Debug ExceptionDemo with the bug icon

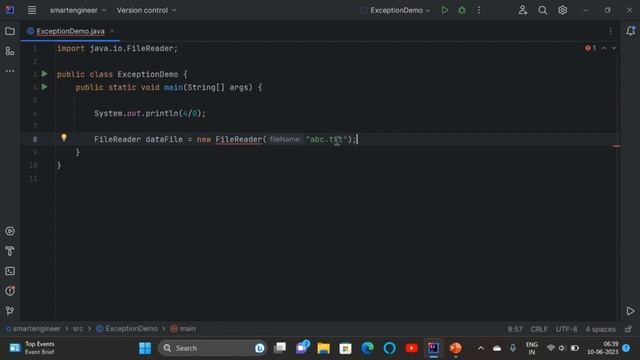click(x=462, y=10)
